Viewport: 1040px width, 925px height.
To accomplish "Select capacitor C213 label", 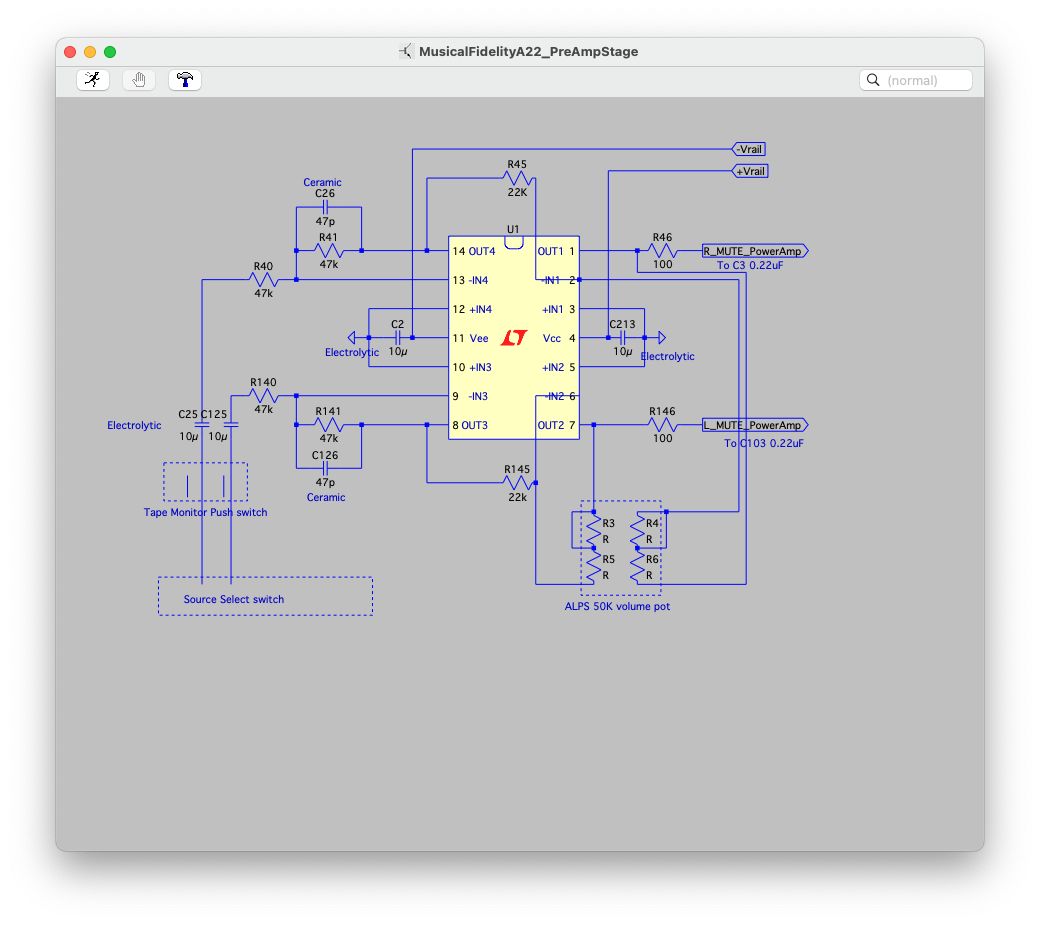I will 622,324.
